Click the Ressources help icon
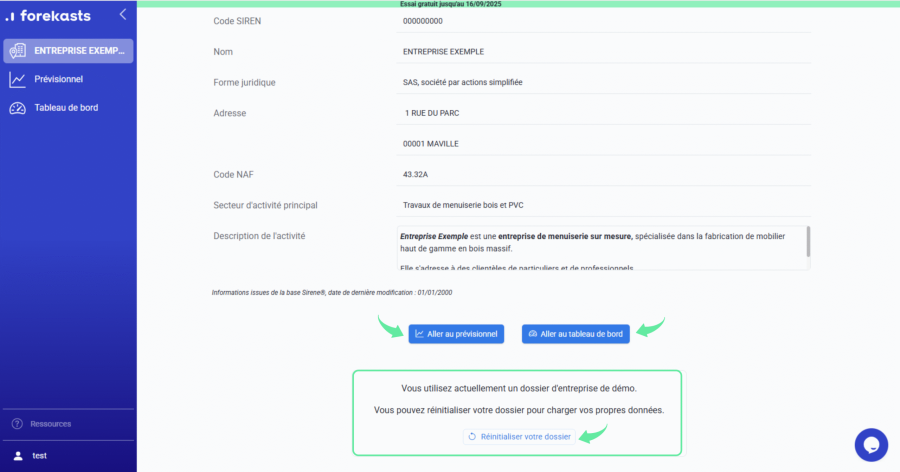Viewport: 900px width, 472px height. click(x=17, y=424)
